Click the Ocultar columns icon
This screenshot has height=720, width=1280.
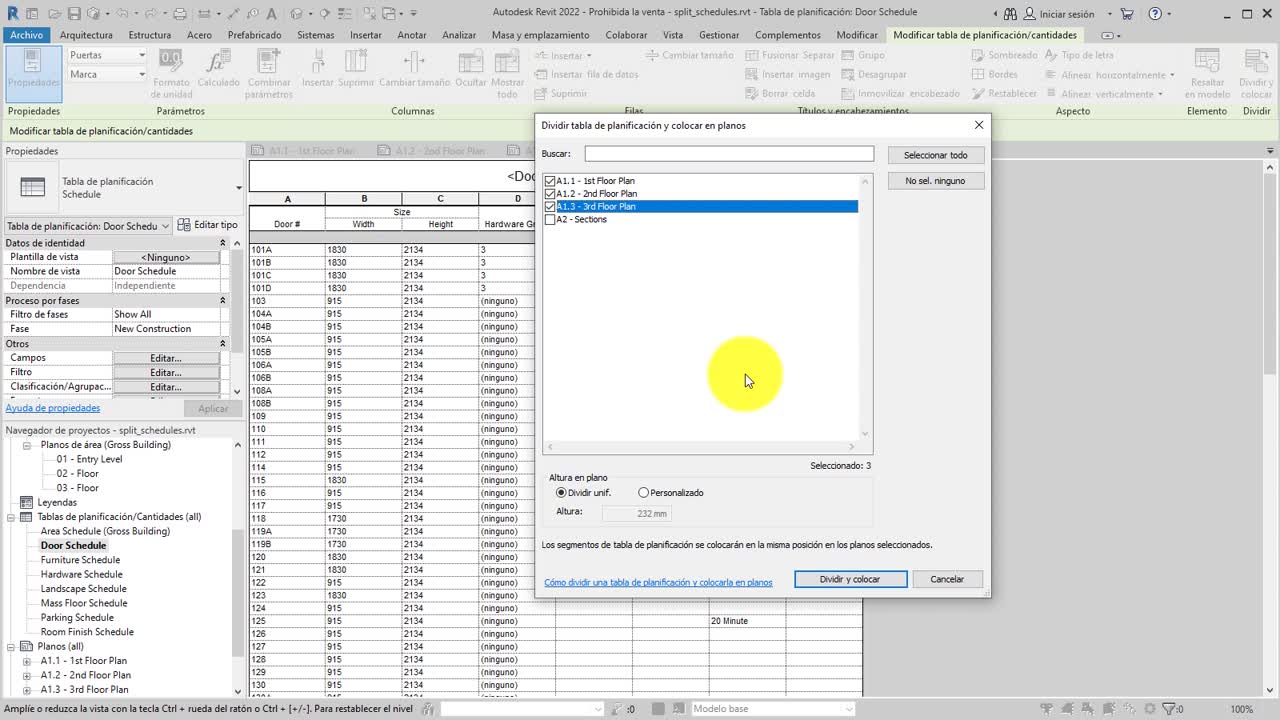point(471,72)
